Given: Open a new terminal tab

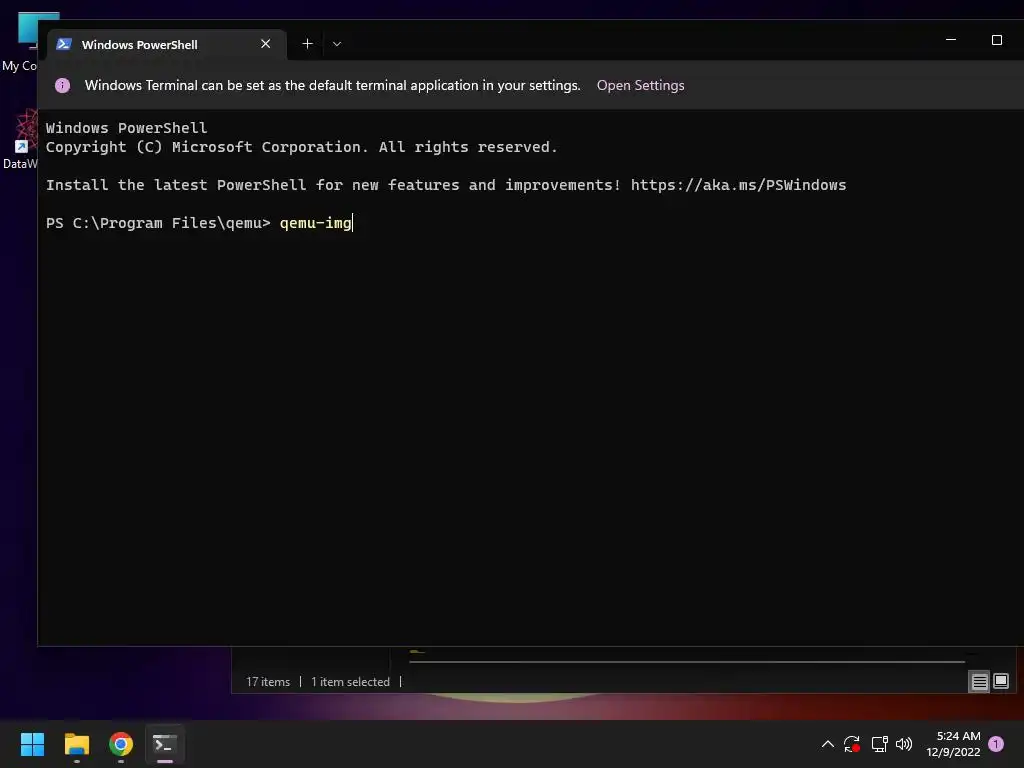Looking at the screenshot, I should point(307,44).
